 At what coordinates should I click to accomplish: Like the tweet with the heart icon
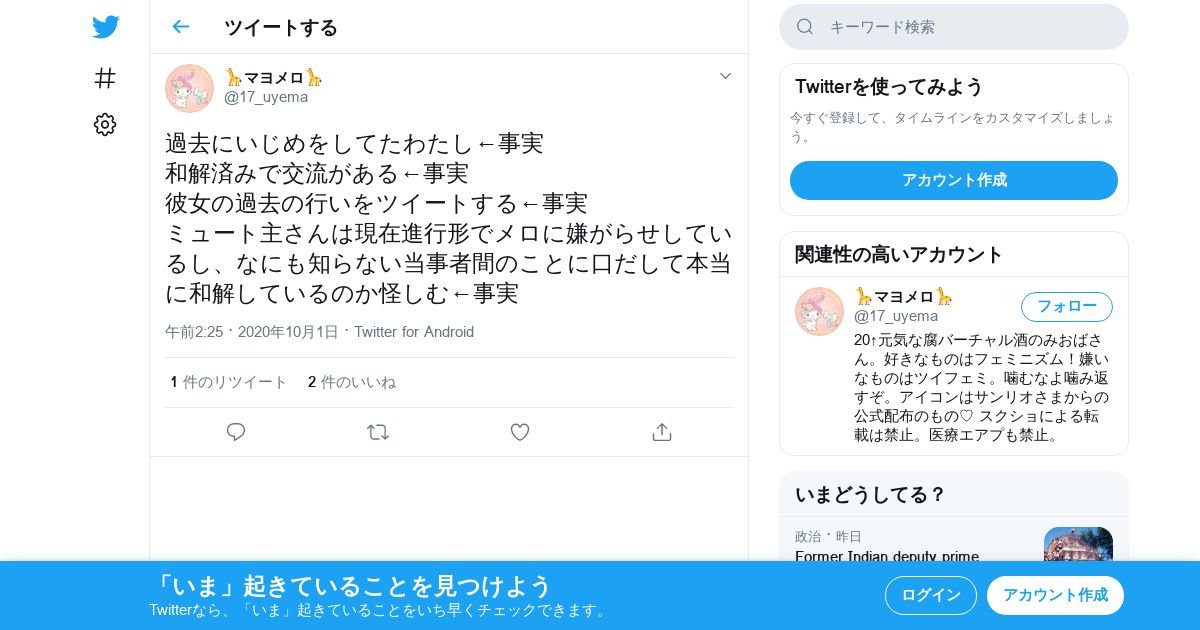point(520,432)
